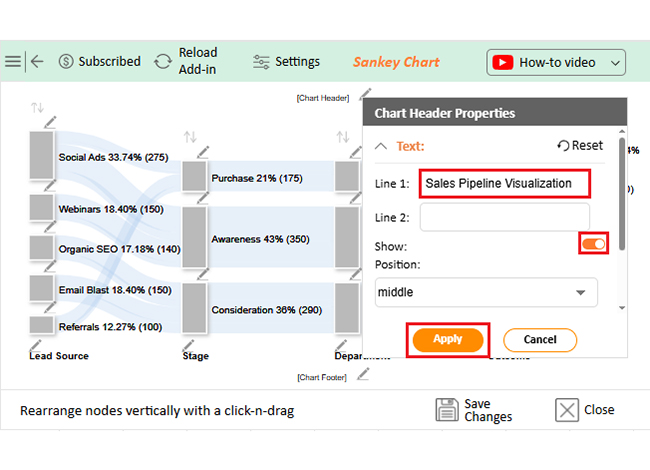Viewport: 650px width, 470px height.
Task: Edit Lead Source label with pencil icon
Action: tap(36, 345)
